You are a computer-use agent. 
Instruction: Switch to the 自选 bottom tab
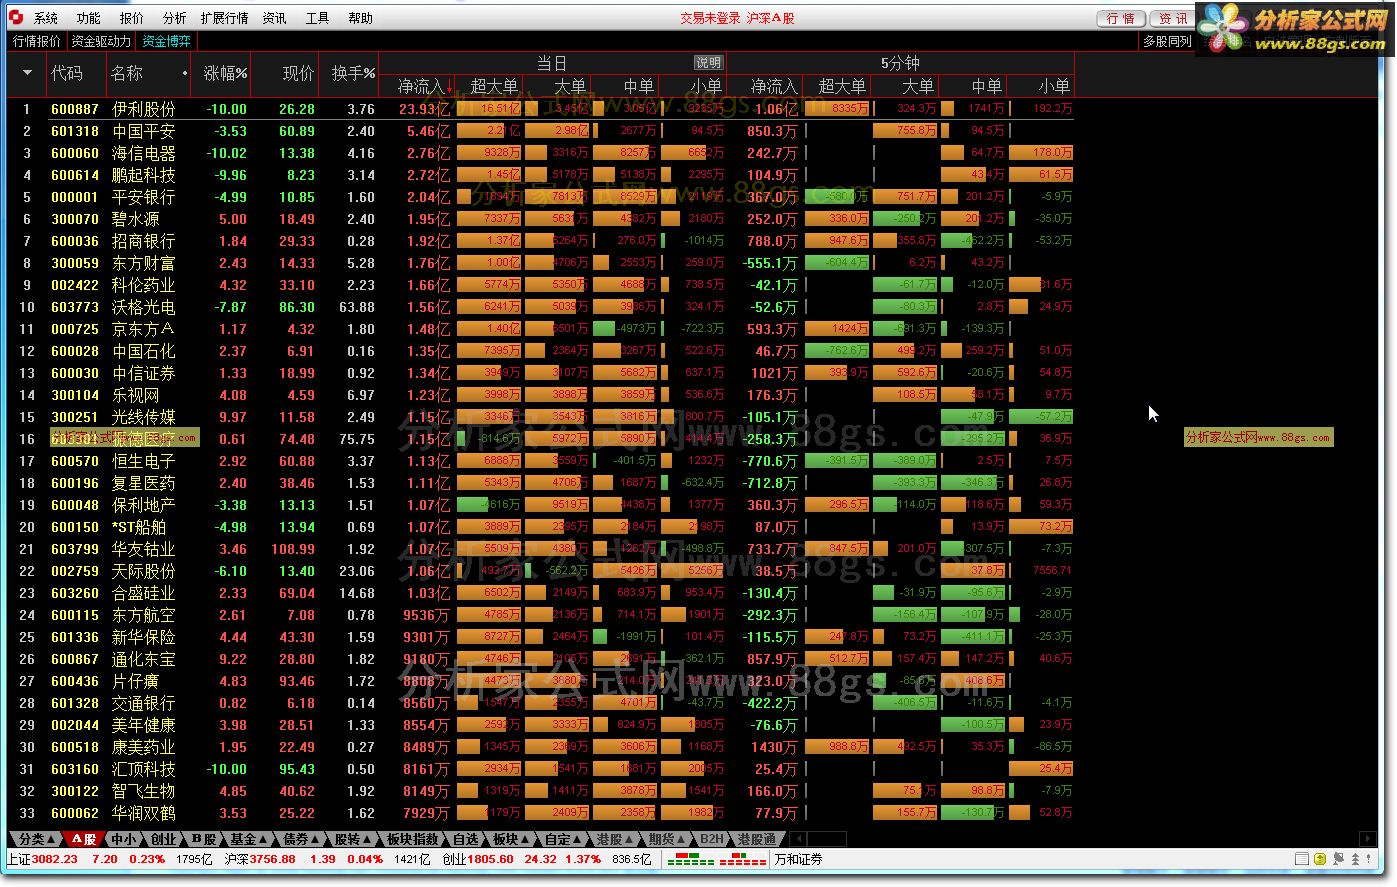point(465,839)
